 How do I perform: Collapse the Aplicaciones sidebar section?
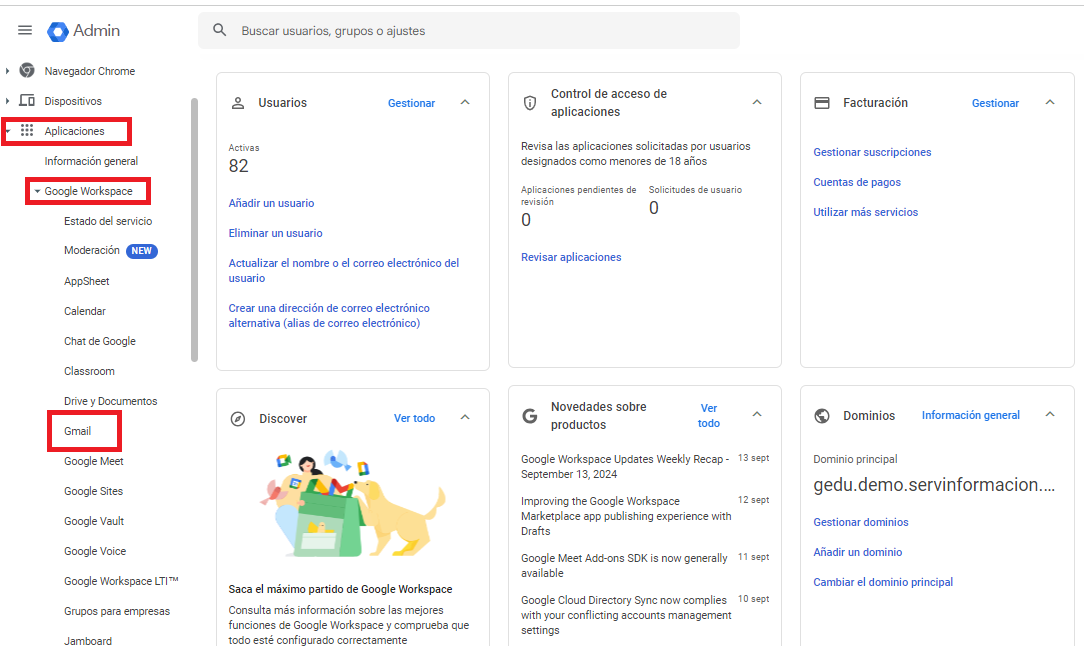[8, 131]
